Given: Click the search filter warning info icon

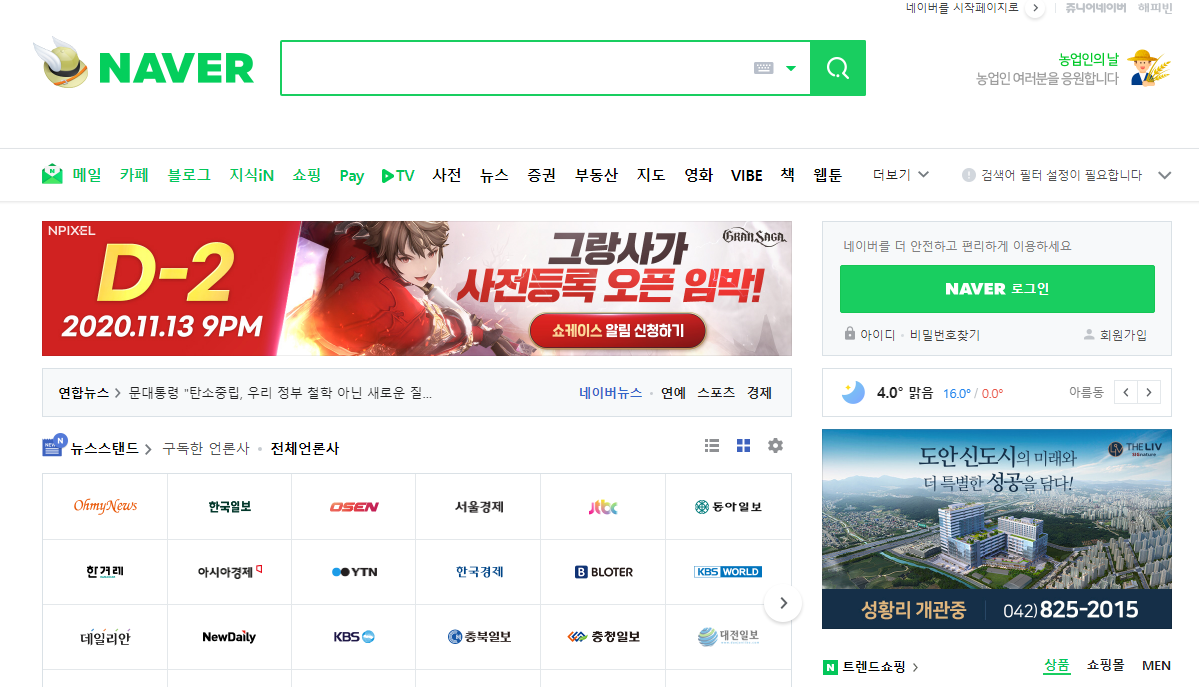Looking at the screenshot, I should coord(969,175).
